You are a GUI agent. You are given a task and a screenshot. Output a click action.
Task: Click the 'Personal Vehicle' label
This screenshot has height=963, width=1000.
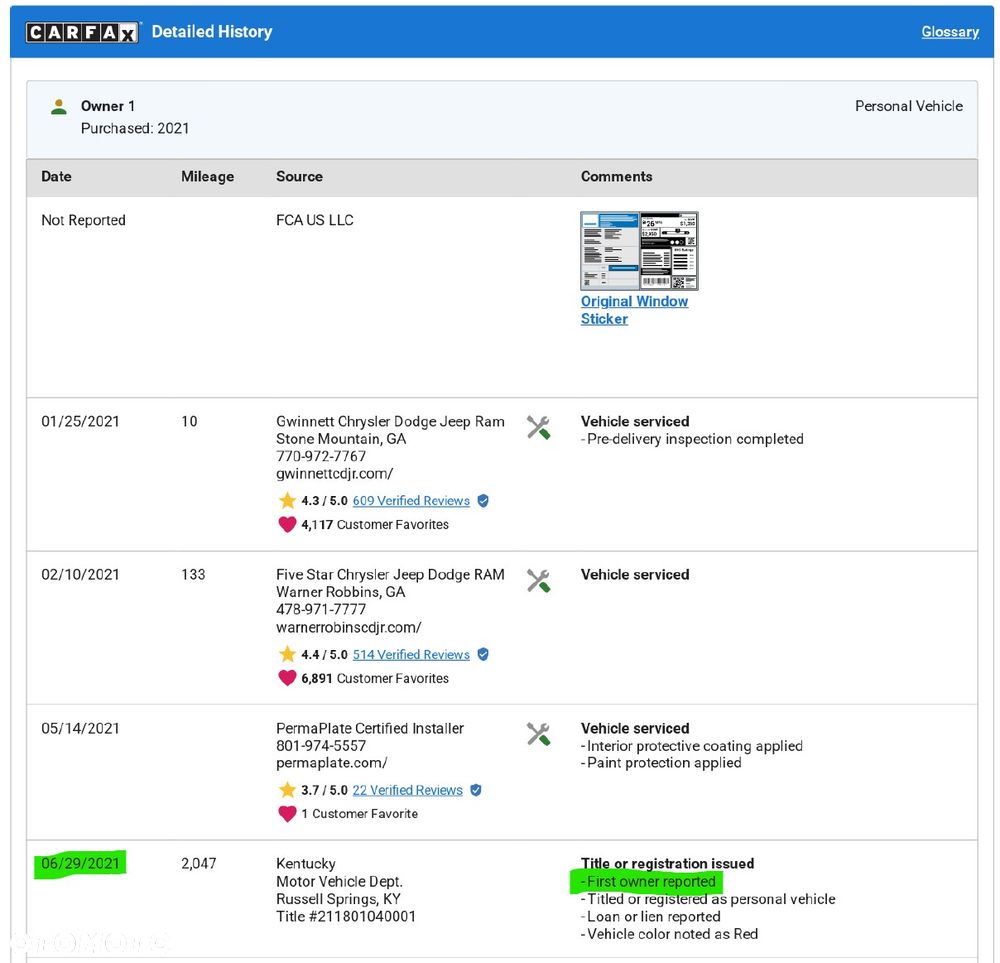(909, 107)
